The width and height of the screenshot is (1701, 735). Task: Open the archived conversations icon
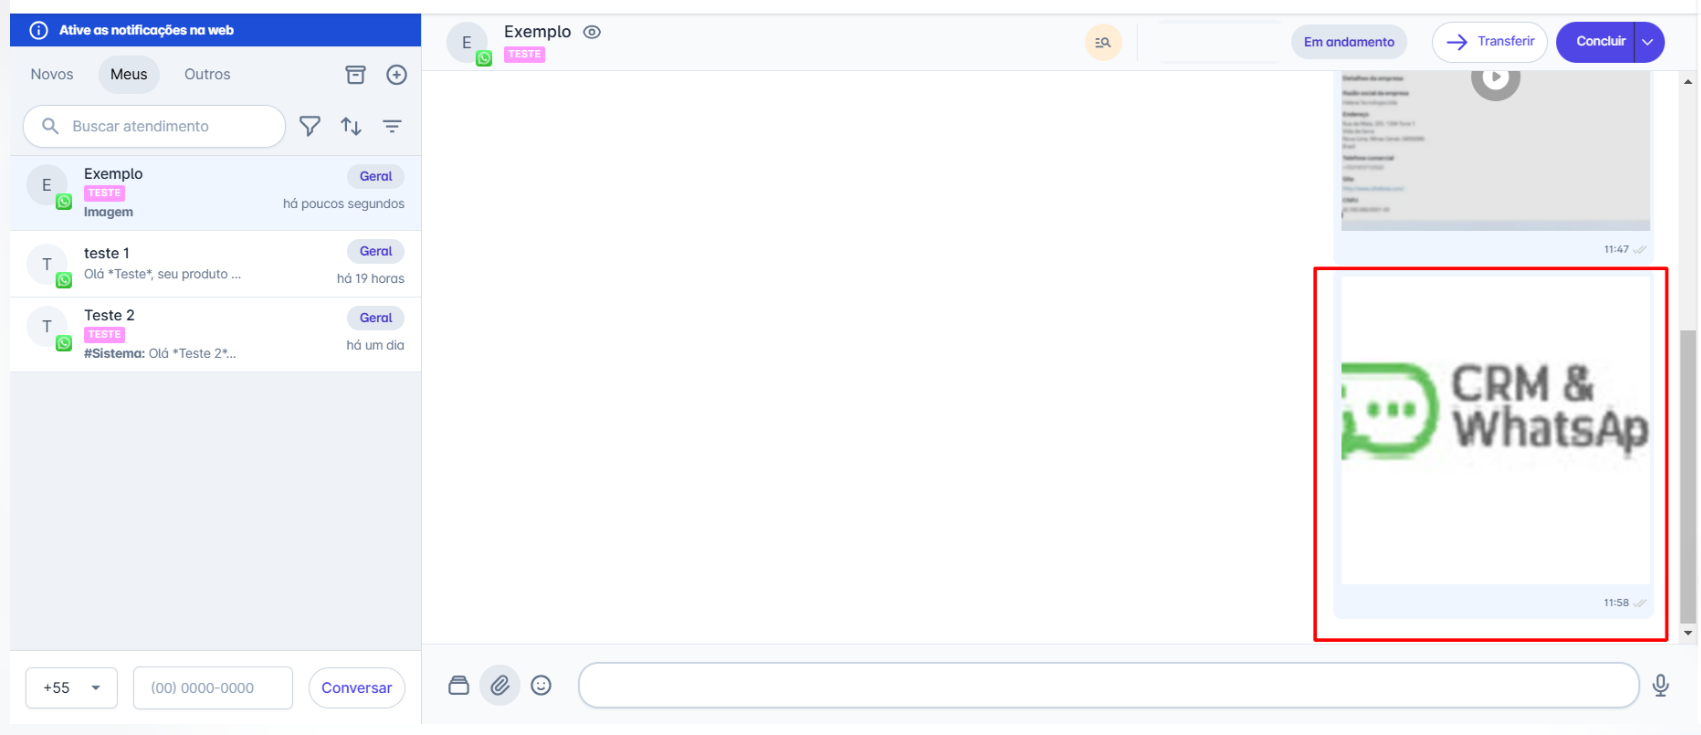pos(355,75)
